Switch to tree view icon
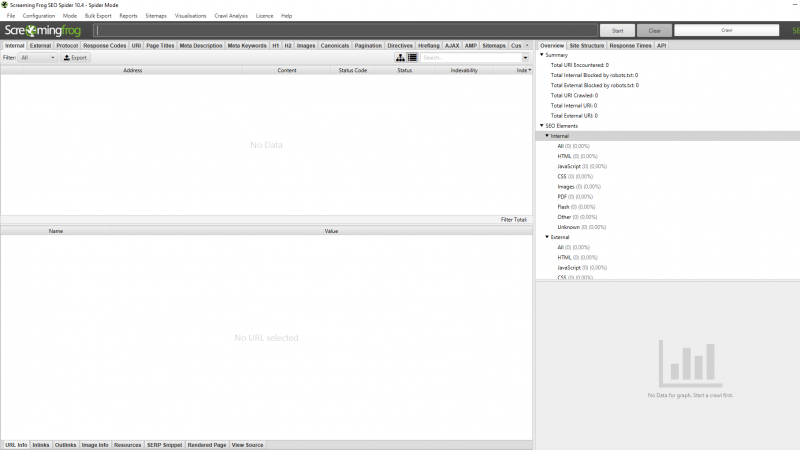Viewport: 800px width, 450px height. (401, 58)
